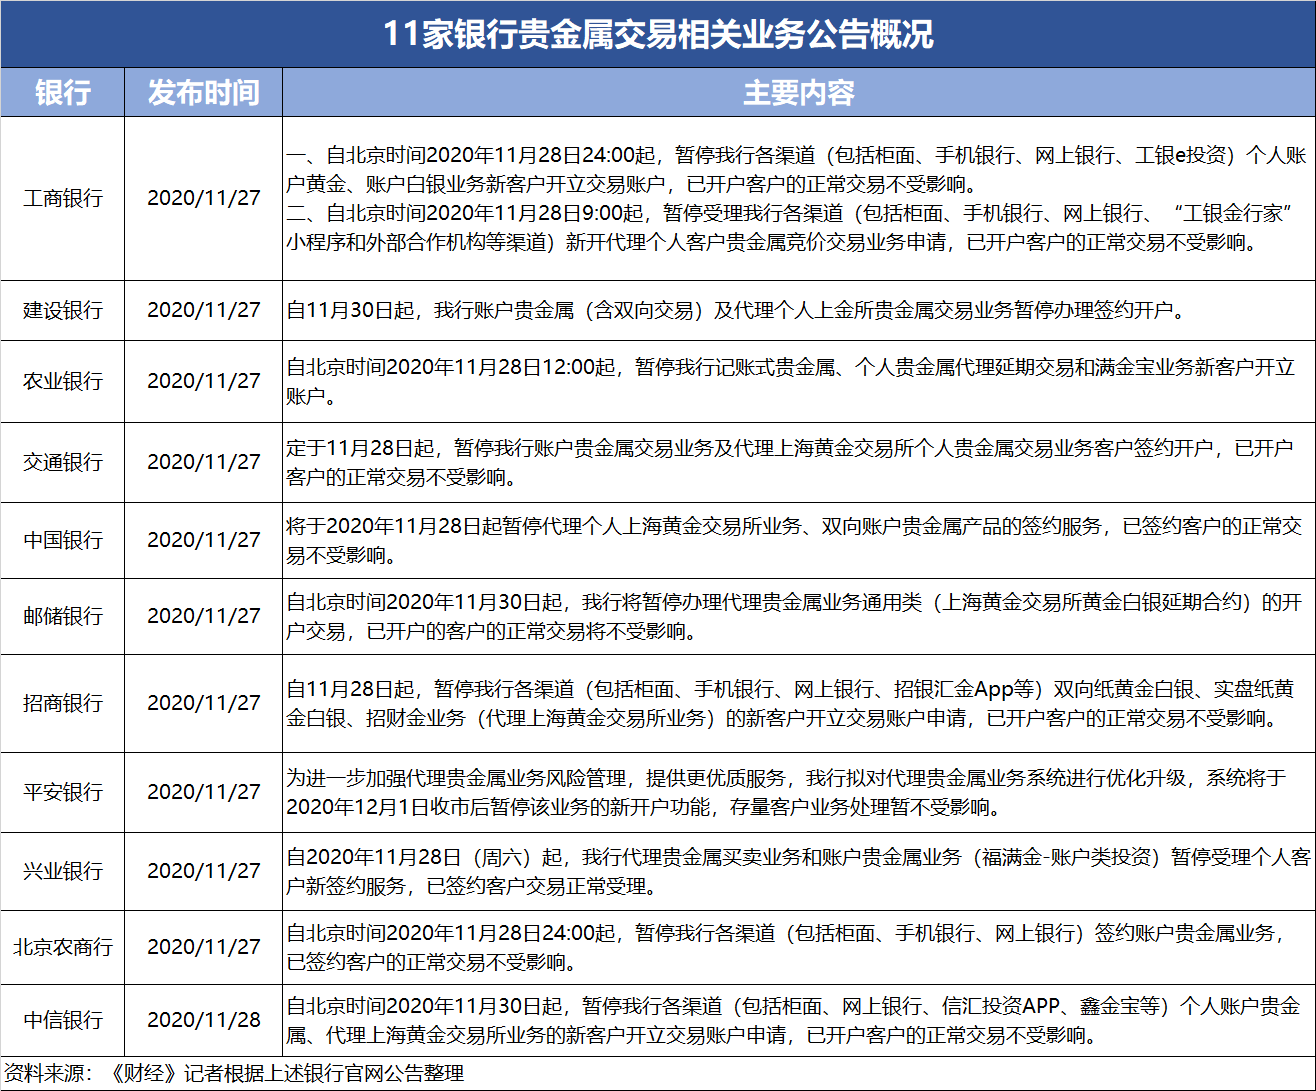Select the 发布时间 column header

[x=204, y=93]
